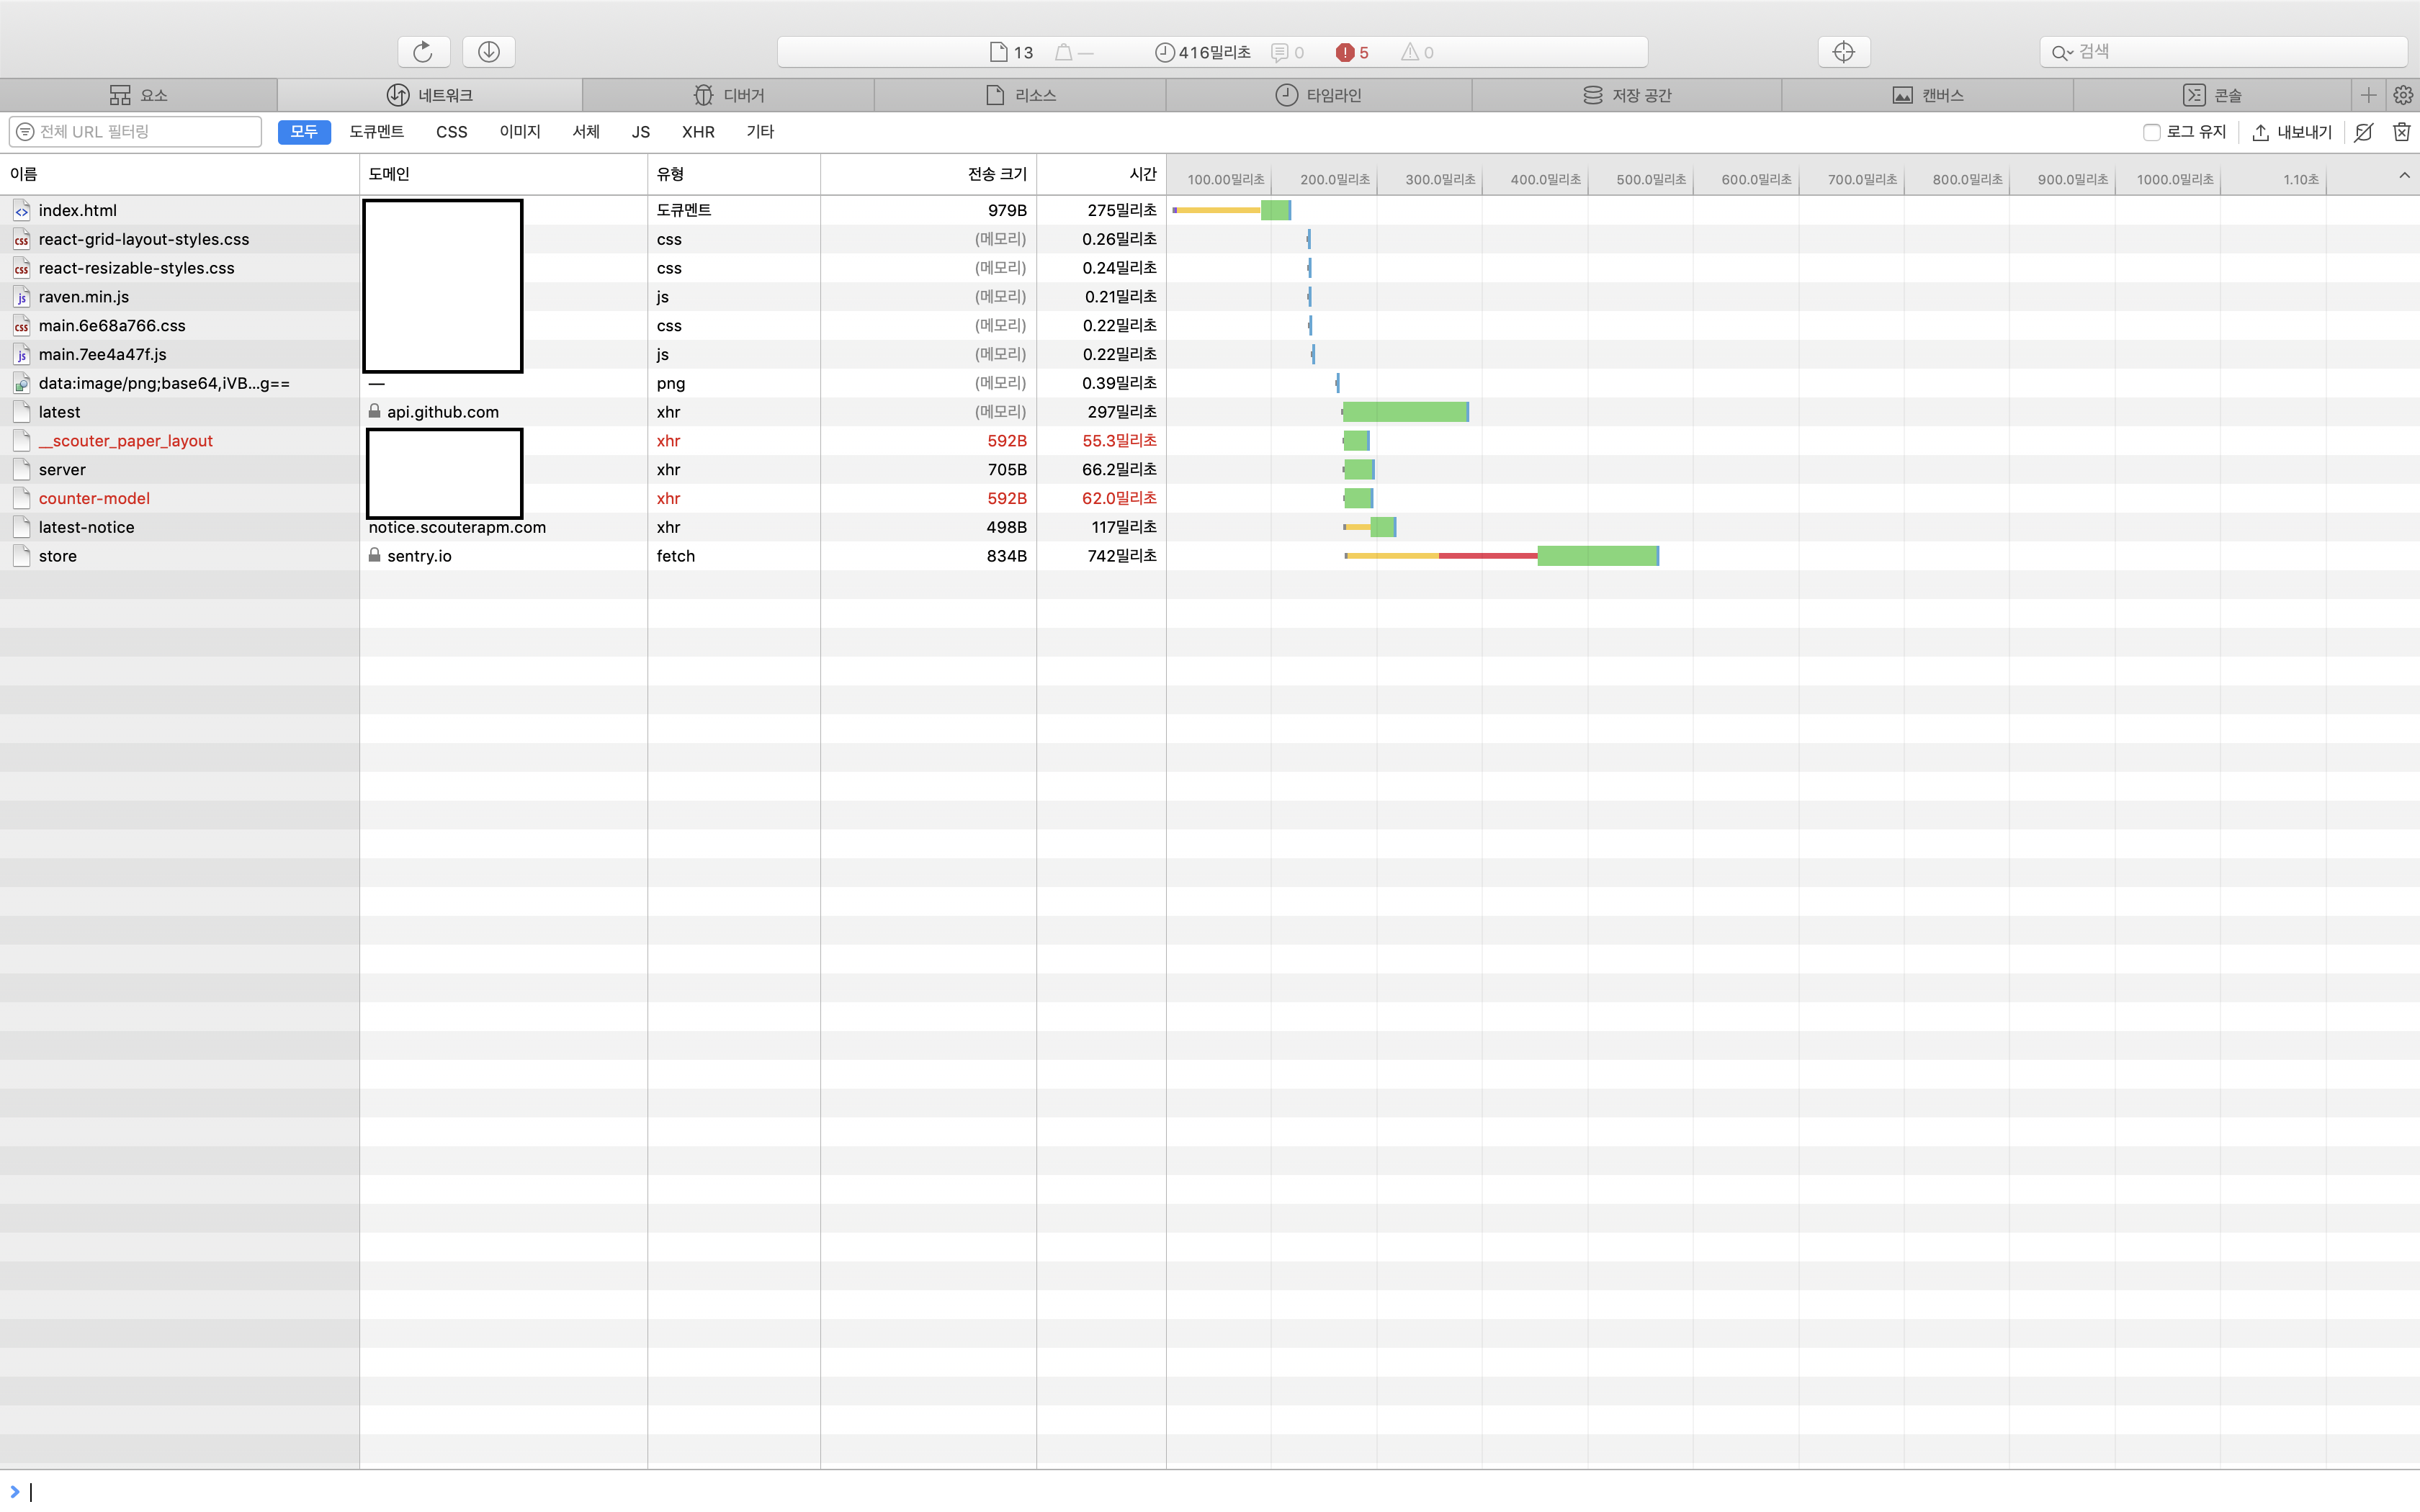Collapse the waterfall chevron at header right
This screenshot has width=2420, height=1512.
[2404, 176]
